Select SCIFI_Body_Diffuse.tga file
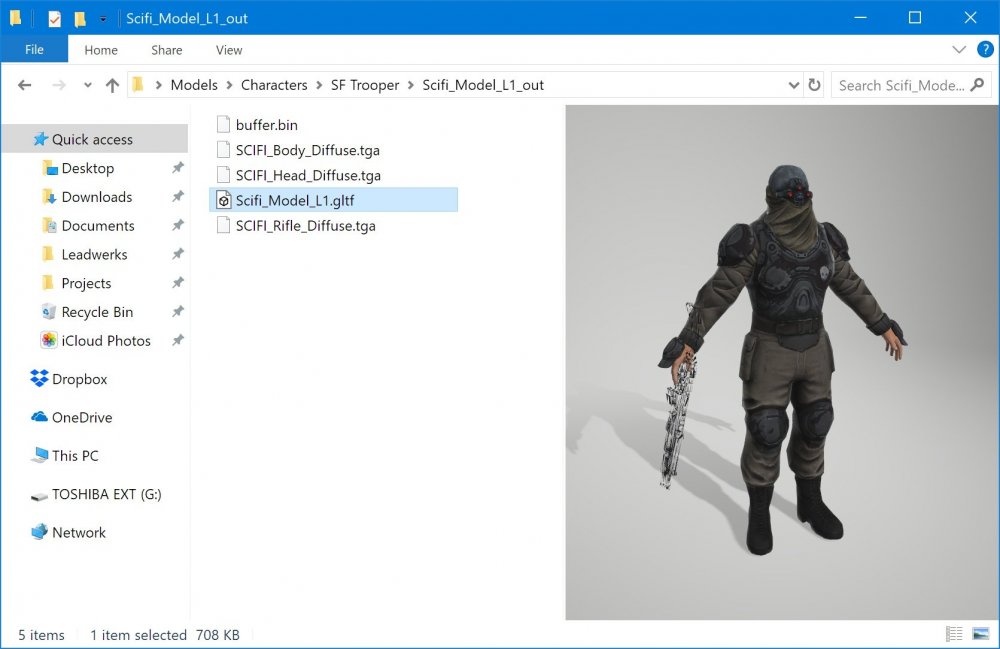The width and height of the screenshot is (1000, 649). click(307, 150)
